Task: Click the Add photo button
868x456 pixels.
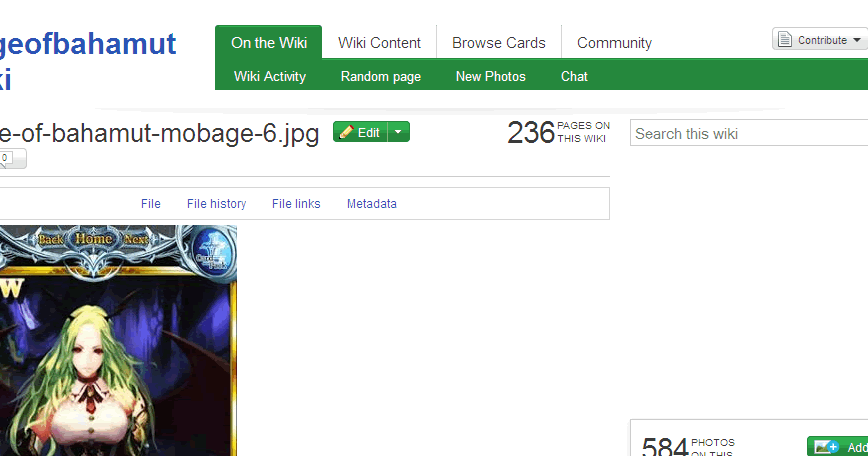Action: [x=838, y=447]
